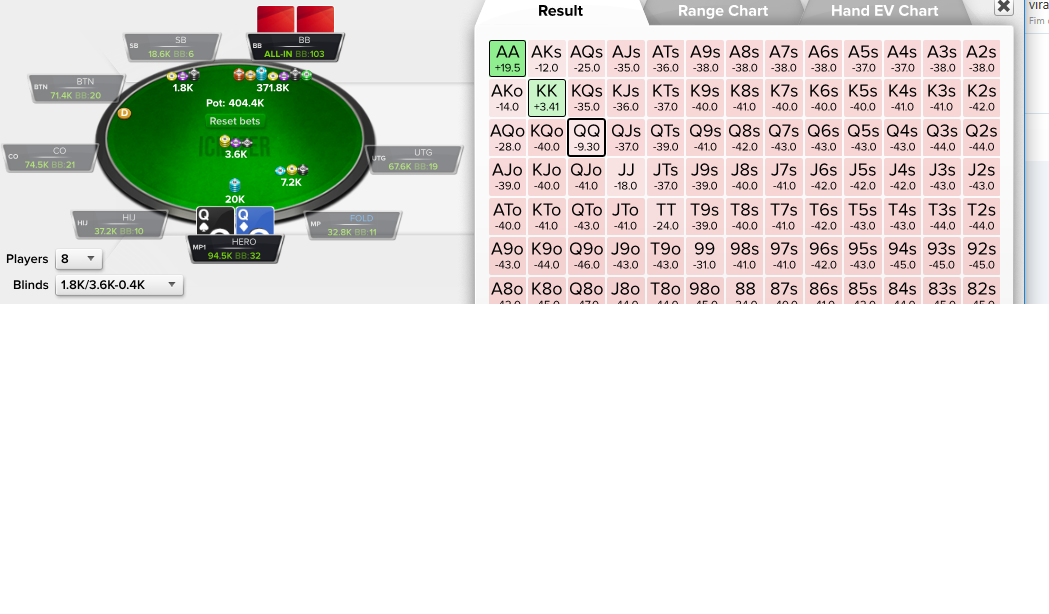
Task: Click hero's queen of spades card
Action: (215, 221)
